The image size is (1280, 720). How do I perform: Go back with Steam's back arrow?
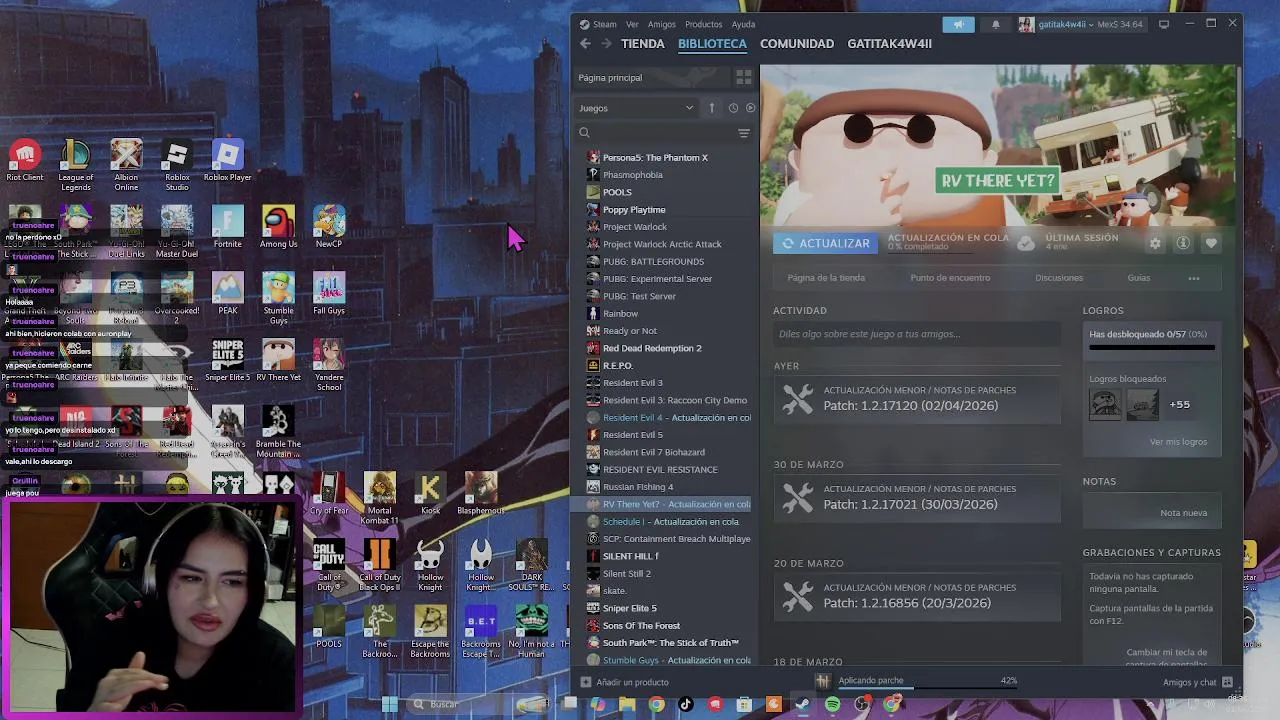coord(585,44)
